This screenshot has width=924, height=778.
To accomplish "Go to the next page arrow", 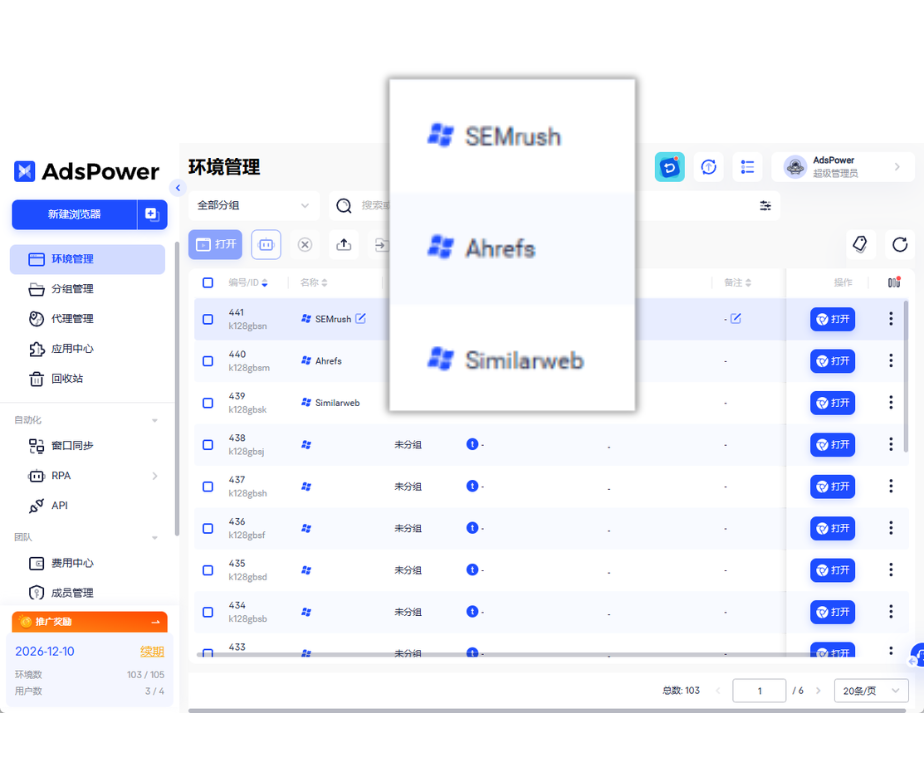I will (818, 691).
